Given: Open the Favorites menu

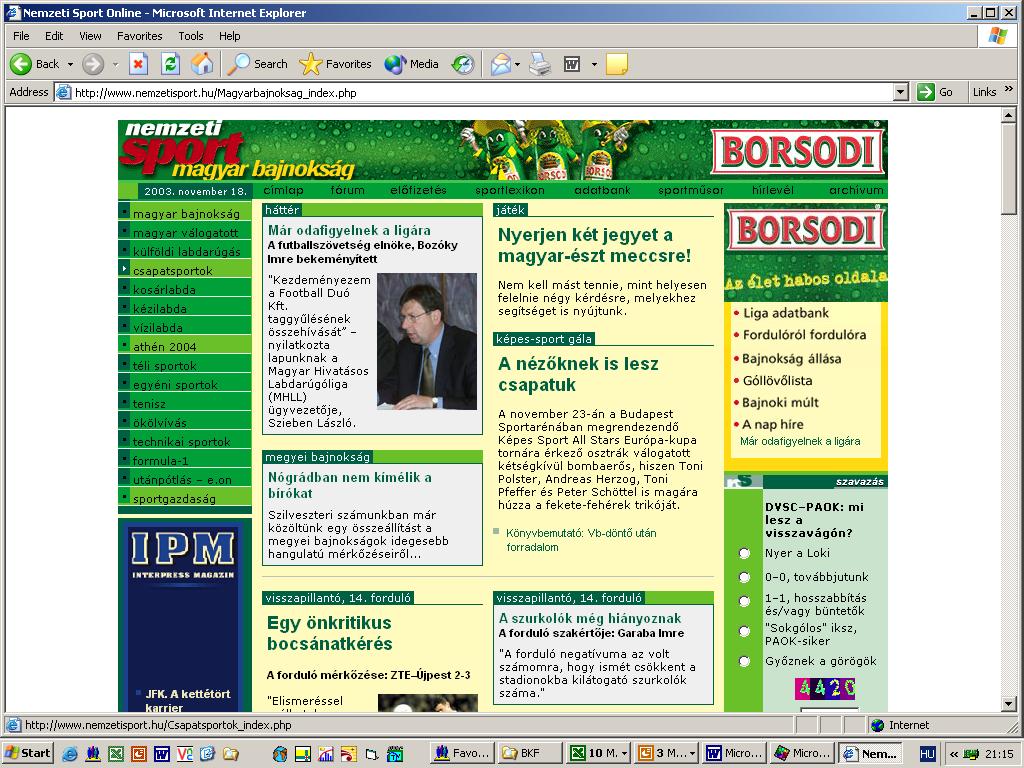Looking at the screenshot, I should (140, 36).
